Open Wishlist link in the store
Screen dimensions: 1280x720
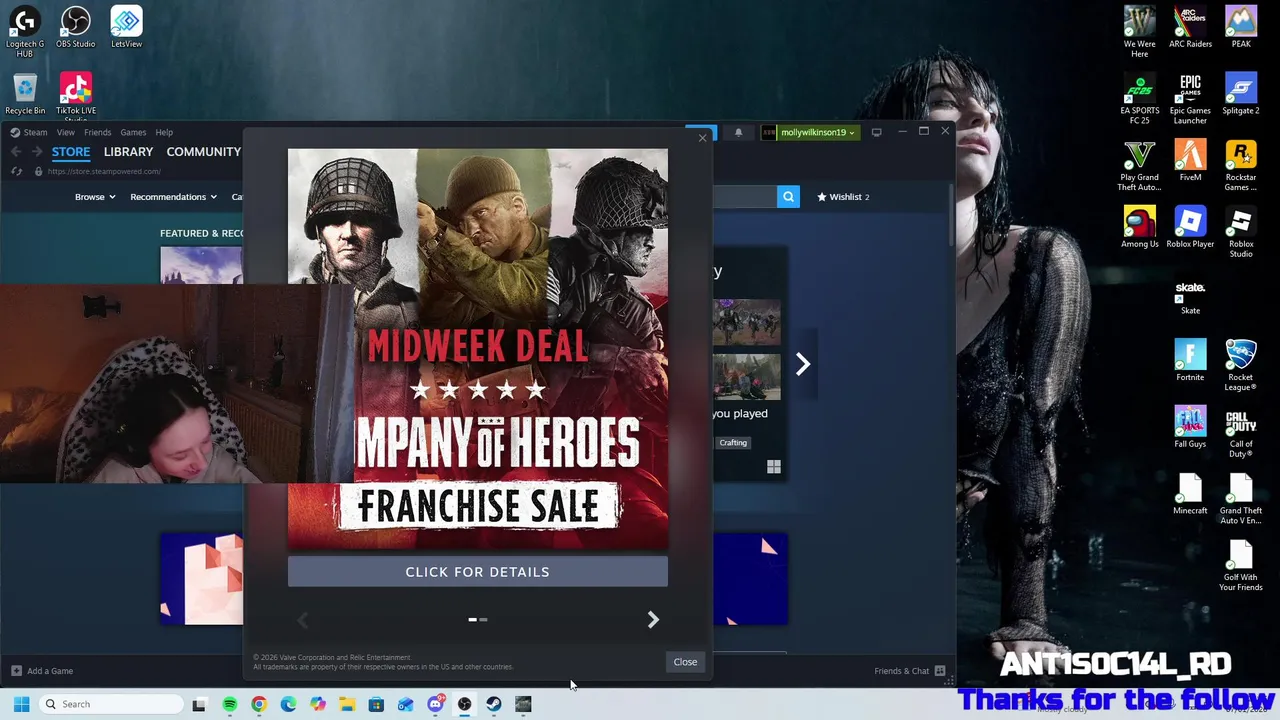coord(843,197)
